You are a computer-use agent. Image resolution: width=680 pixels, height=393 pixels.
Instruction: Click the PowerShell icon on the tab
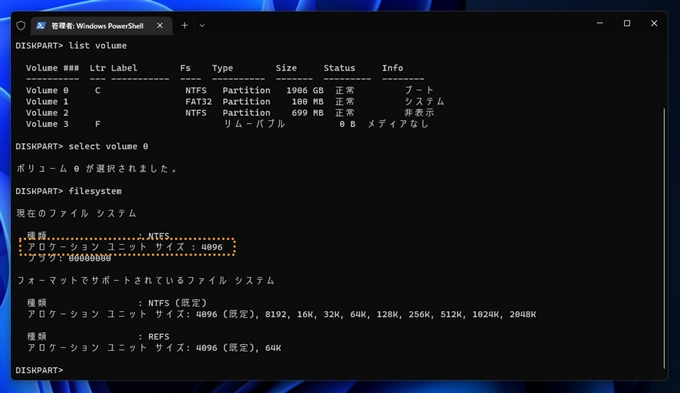(41, 26)
